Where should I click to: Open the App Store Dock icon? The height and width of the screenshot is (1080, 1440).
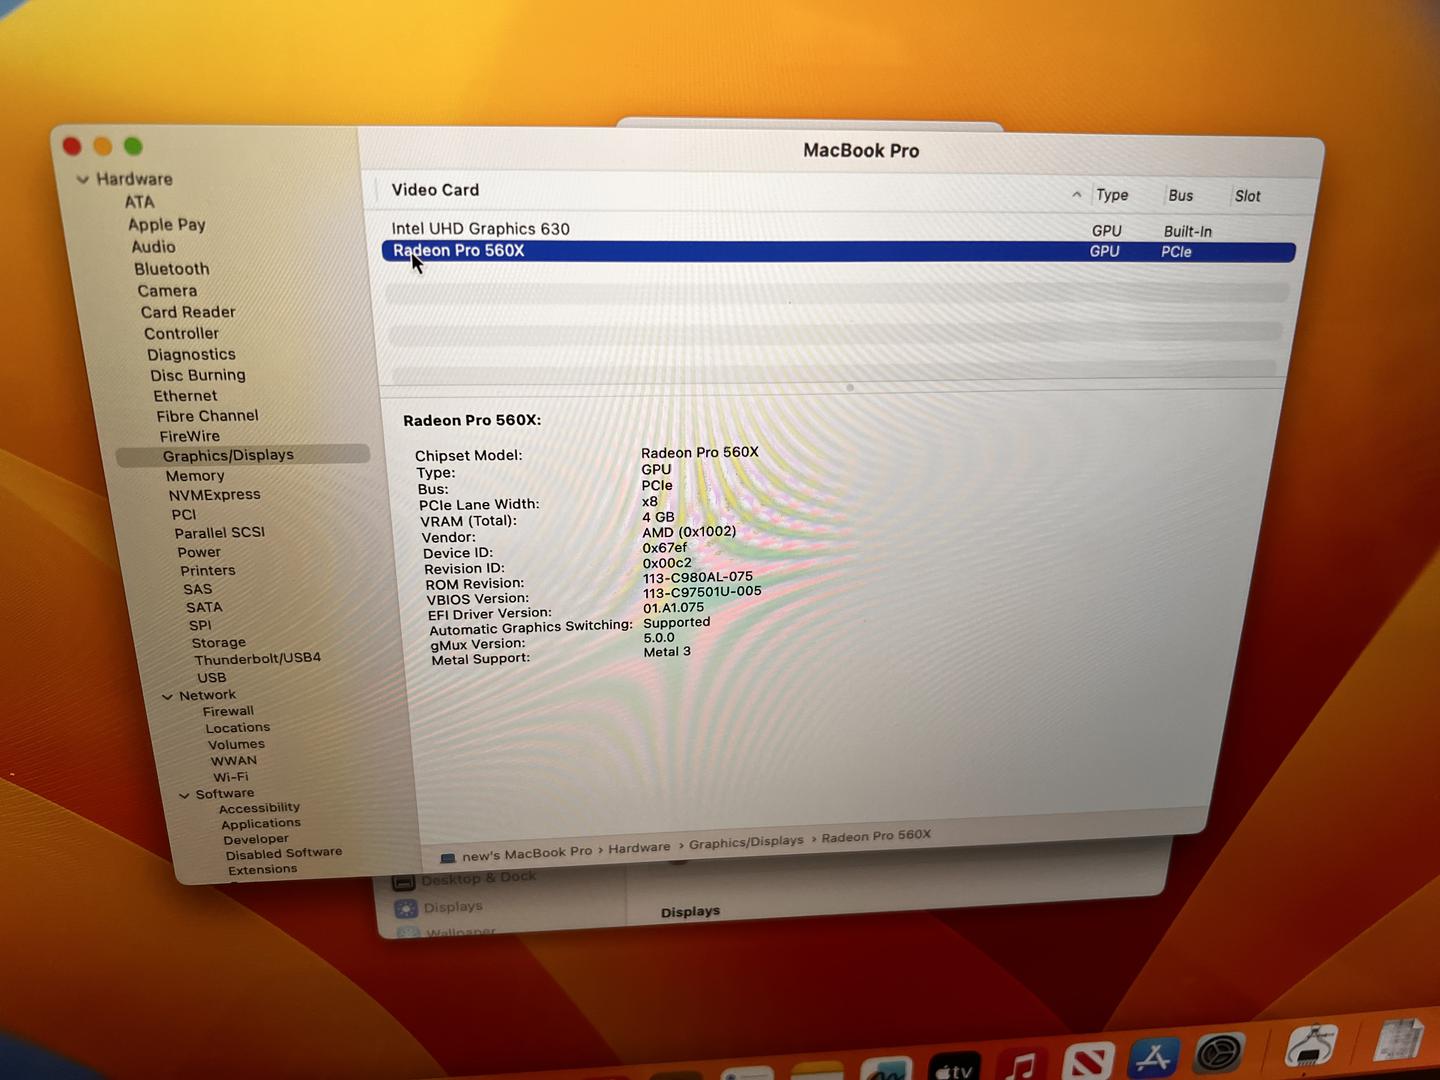point(1153,1056)
